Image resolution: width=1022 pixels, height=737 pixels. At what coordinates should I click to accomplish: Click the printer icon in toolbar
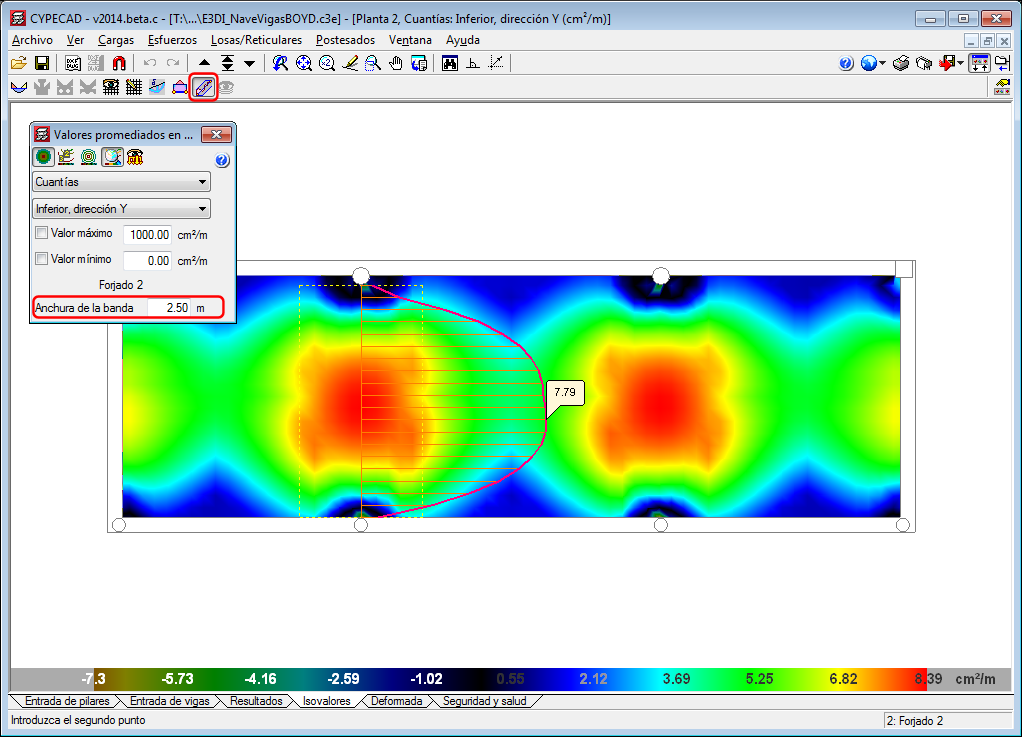pos(901,63)
